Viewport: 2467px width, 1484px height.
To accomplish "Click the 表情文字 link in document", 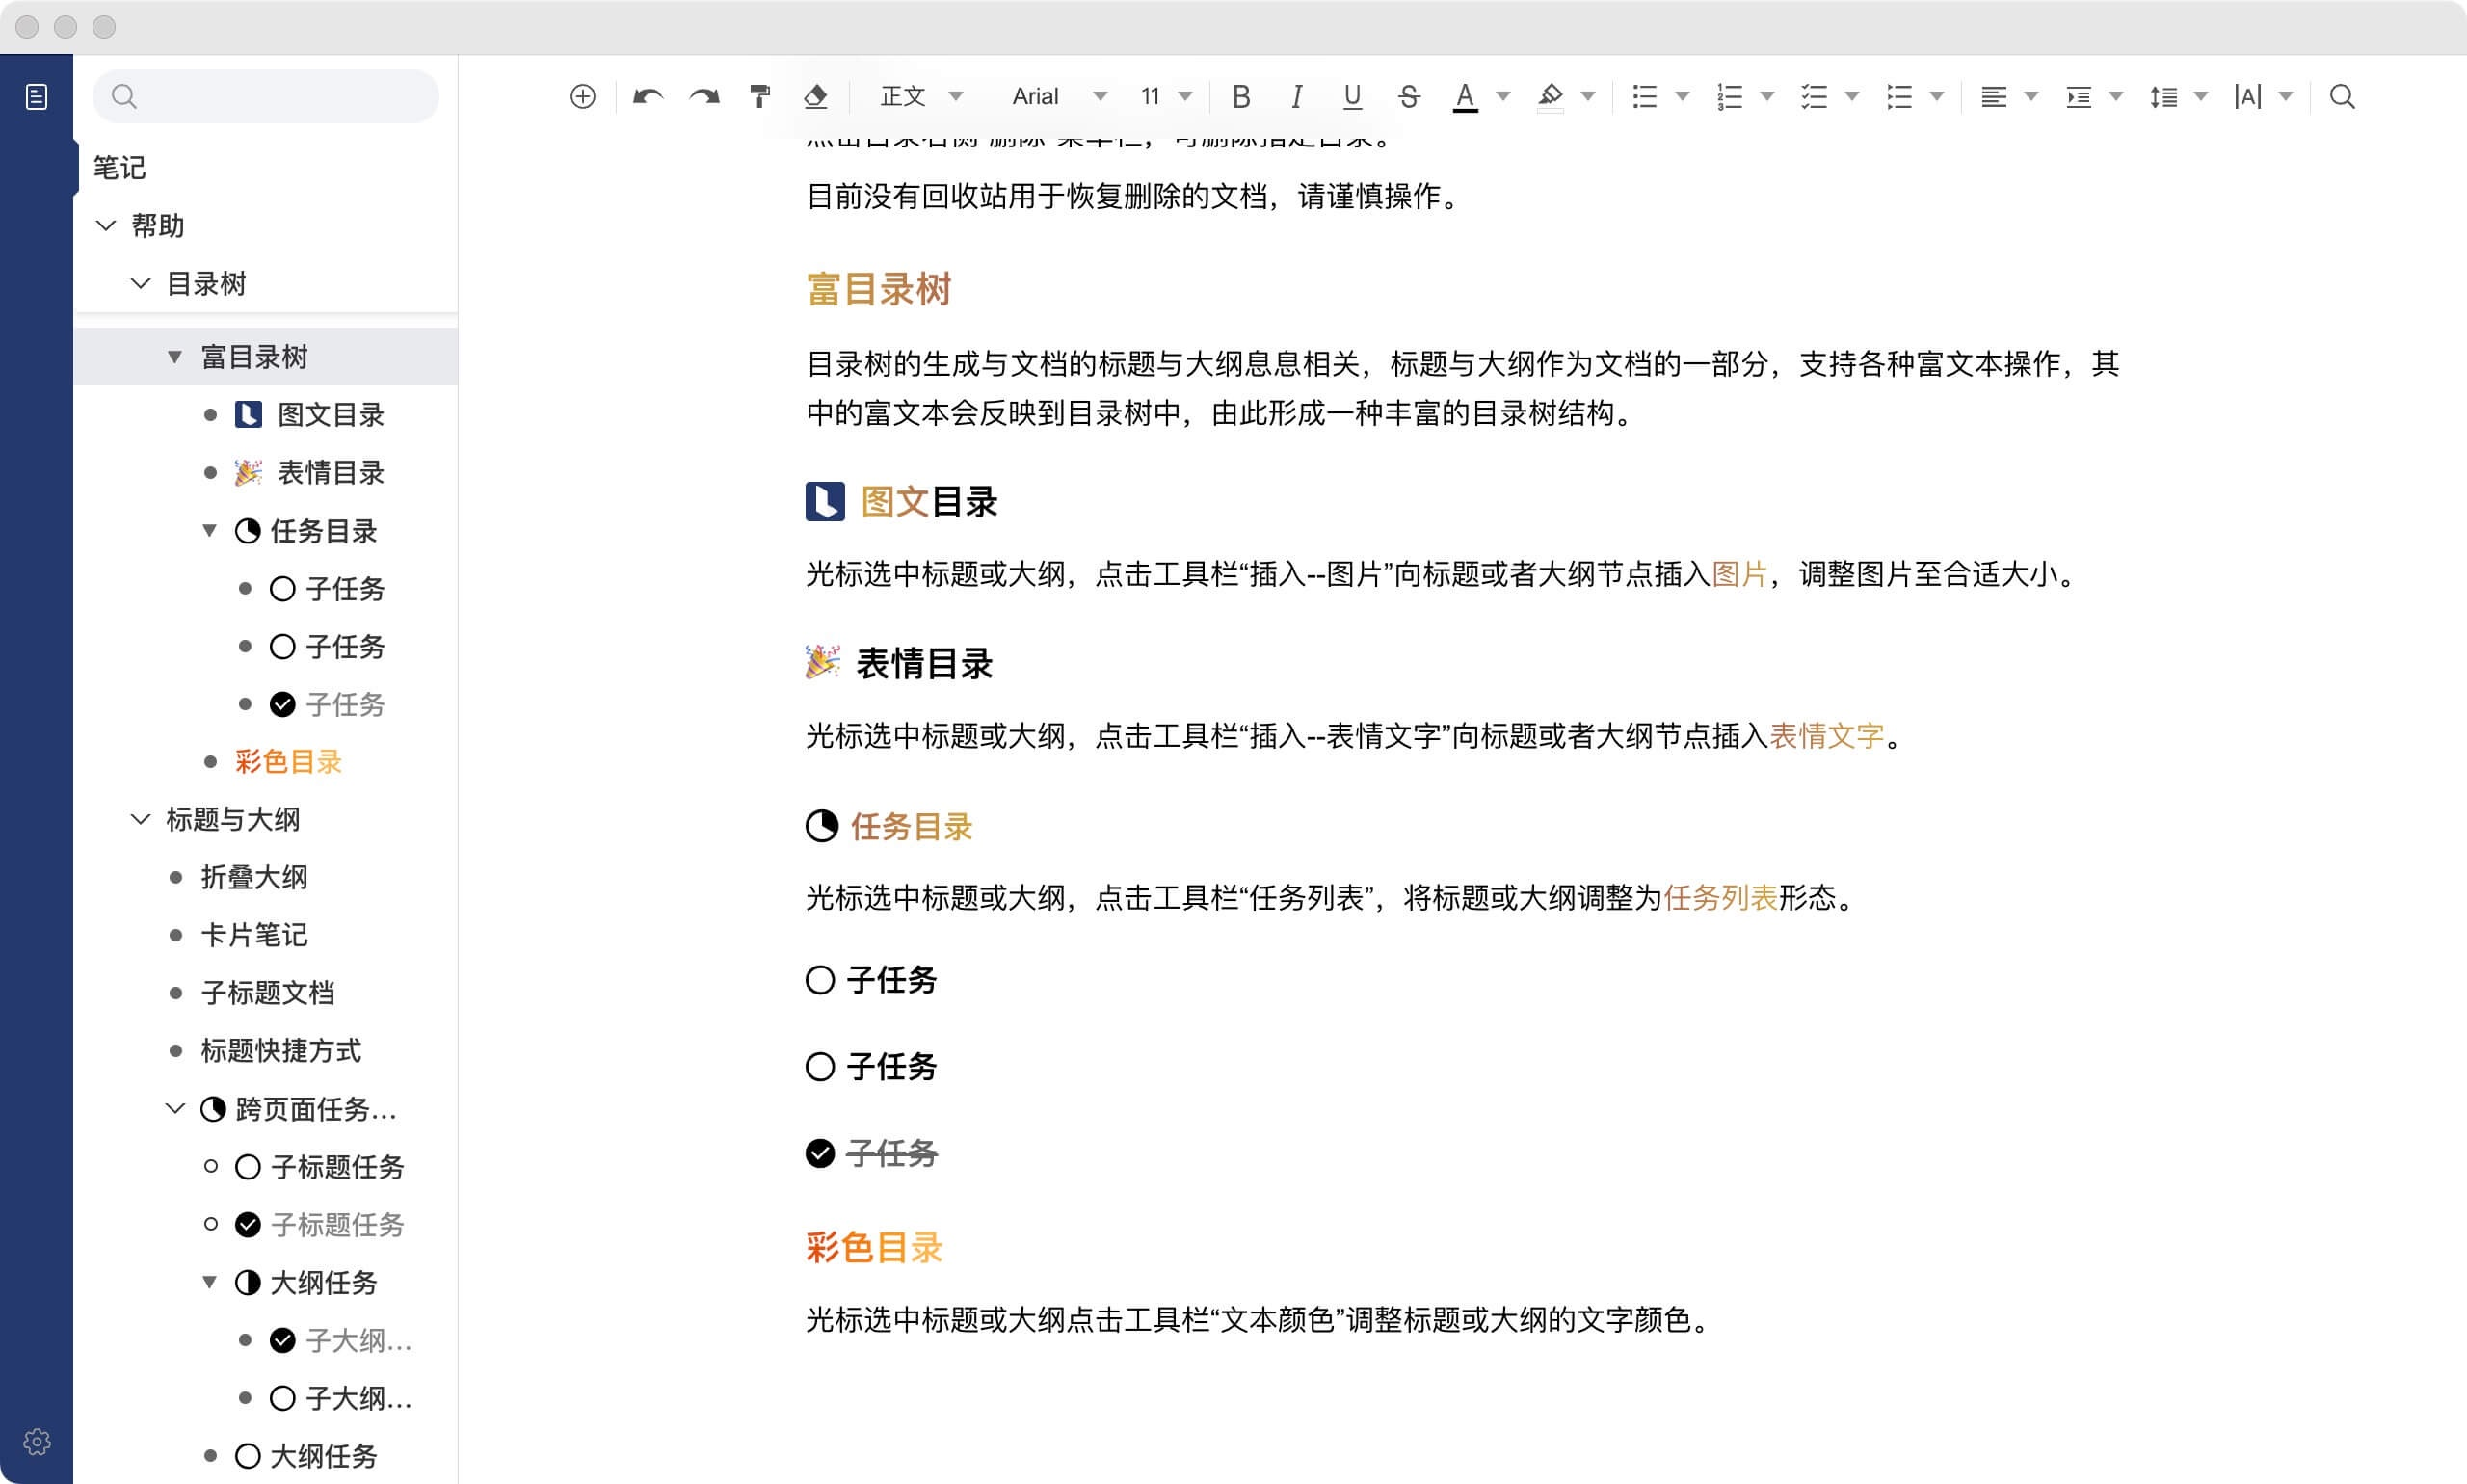I will tap(1827, 736).
